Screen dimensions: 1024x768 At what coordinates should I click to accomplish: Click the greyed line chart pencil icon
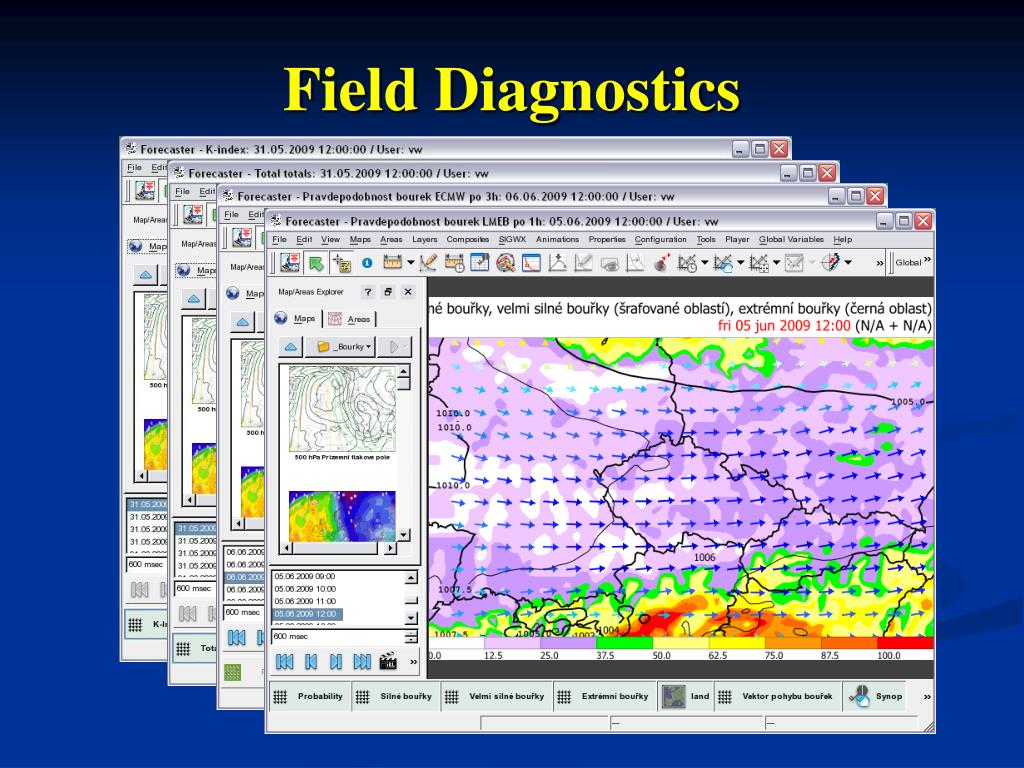click(x=583, y=263)
